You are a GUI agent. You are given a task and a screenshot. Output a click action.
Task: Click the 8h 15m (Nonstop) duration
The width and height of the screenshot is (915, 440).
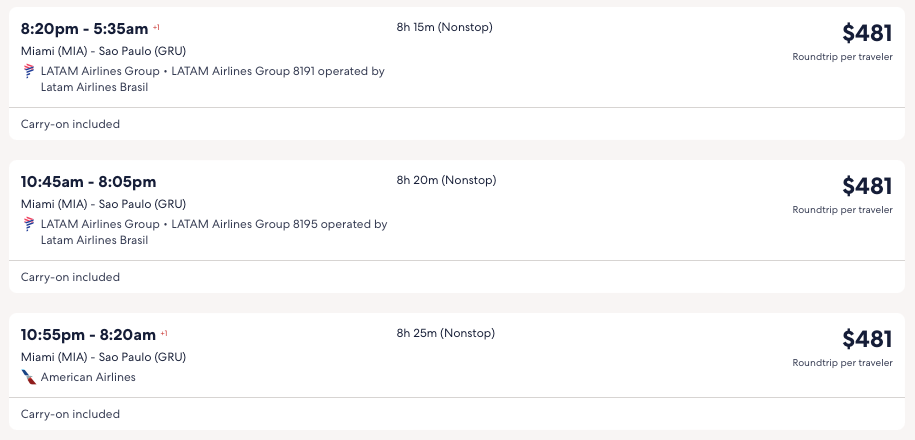coord(444,27)
